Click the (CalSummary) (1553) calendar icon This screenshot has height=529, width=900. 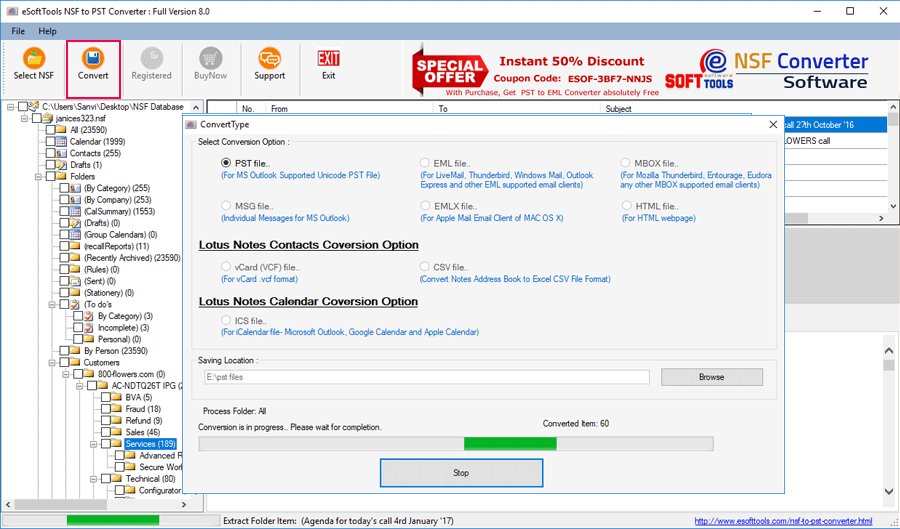pyautogui.click(x=75, y=211)
